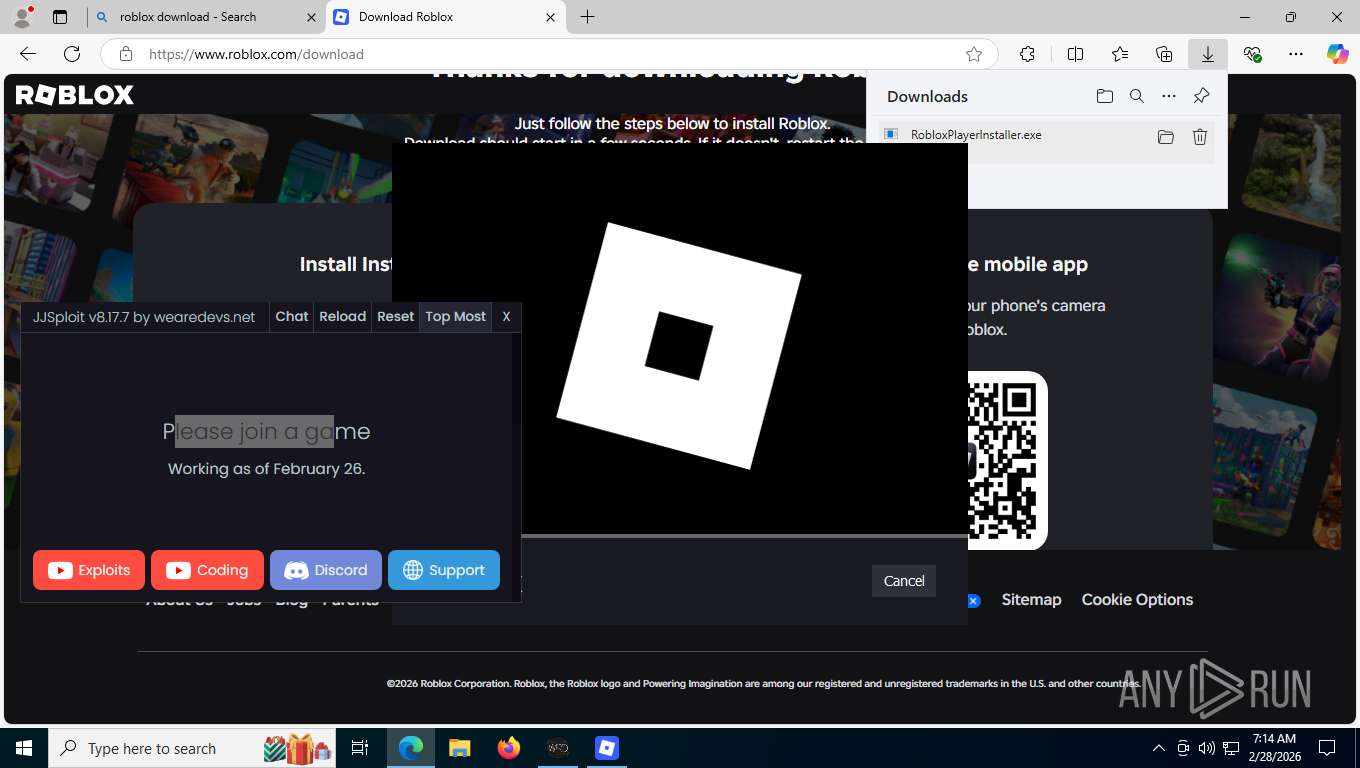The width and height of the screenshot is (1360, 768).
Task: Click the Edge profile avatar icon
Action: [21, 17]
